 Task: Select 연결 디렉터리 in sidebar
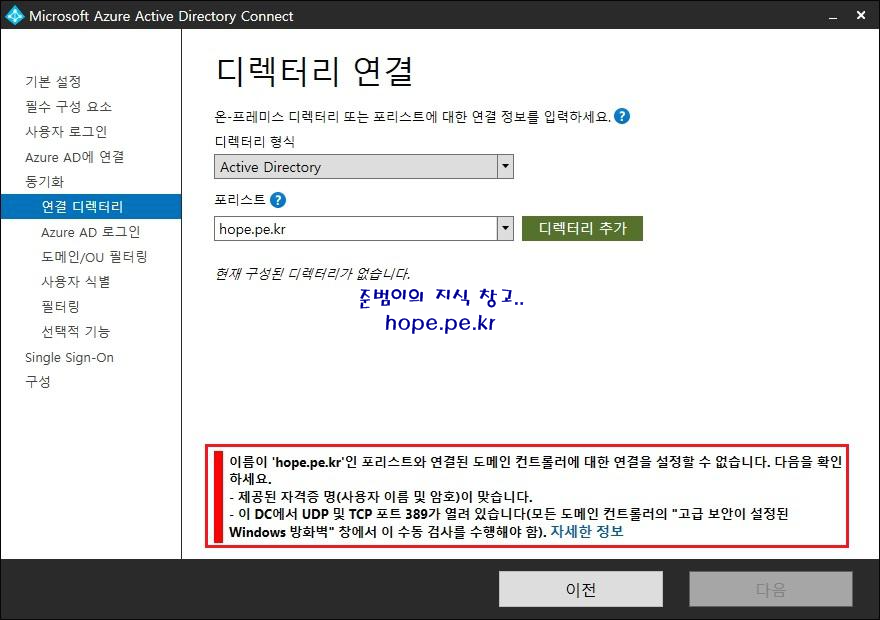(91, 206)
